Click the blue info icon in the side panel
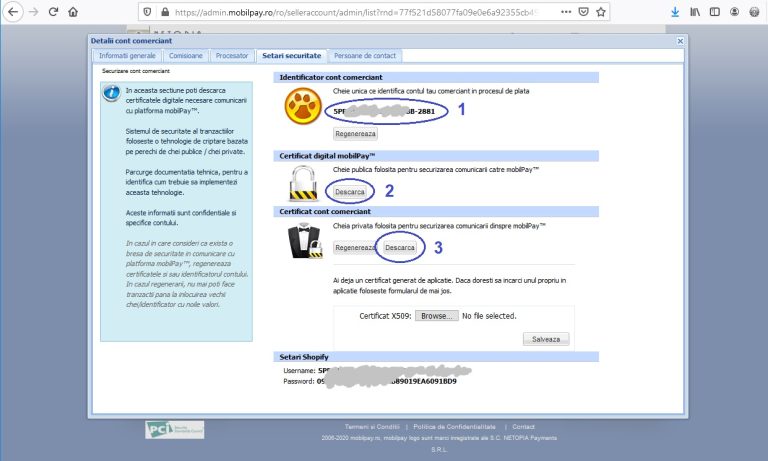The image size is (768, 461). [112, 92]
